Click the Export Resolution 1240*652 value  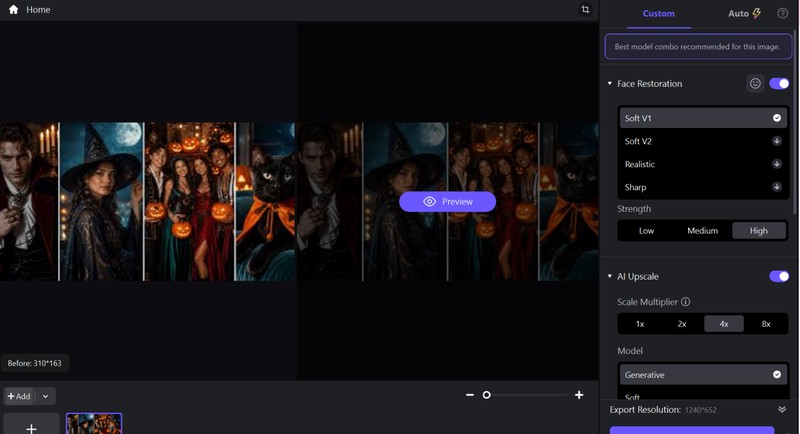point(700,410)
